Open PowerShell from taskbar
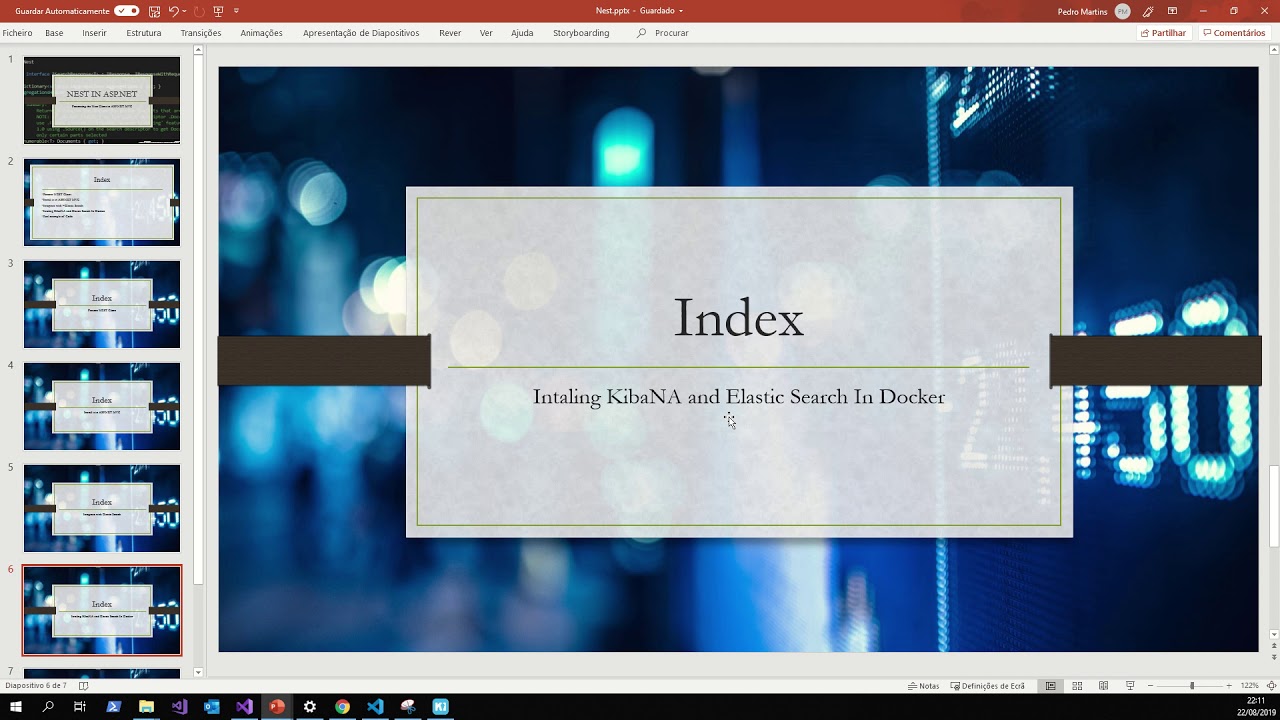This screenshot has width=1280, height=720. pos(113,707)
